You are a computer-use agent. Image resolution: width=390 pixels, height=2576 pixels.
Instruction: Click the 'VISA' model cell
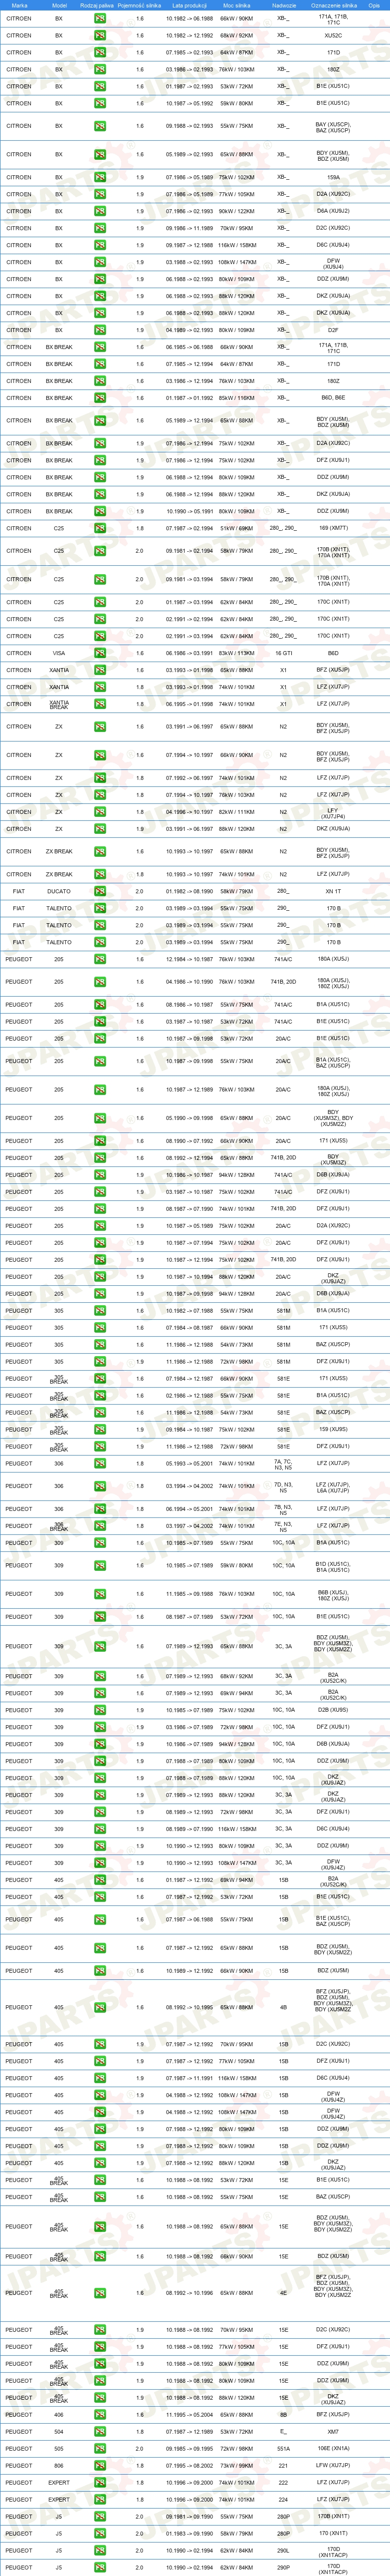(59, 653)
